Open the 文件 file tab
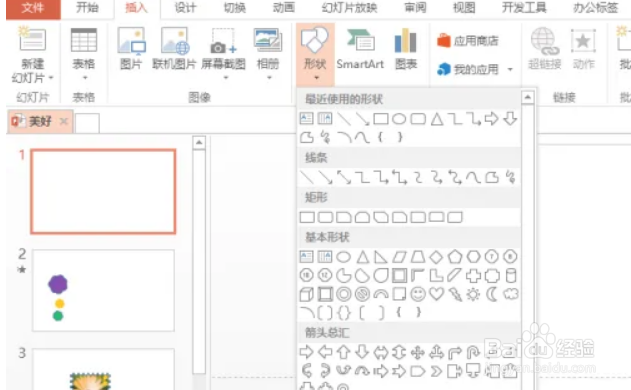This screenshot has width=631, height=390. pos(33,8)
